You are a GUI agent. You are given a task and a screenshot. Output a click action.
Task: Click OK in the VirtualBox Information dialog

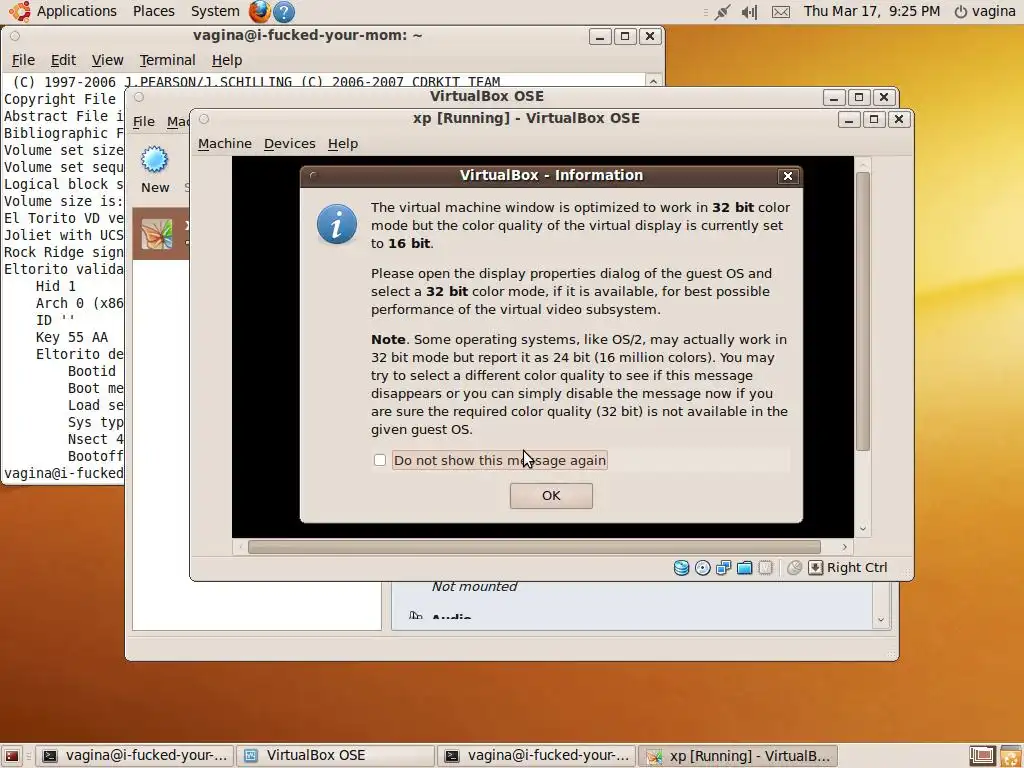[551, 495]
